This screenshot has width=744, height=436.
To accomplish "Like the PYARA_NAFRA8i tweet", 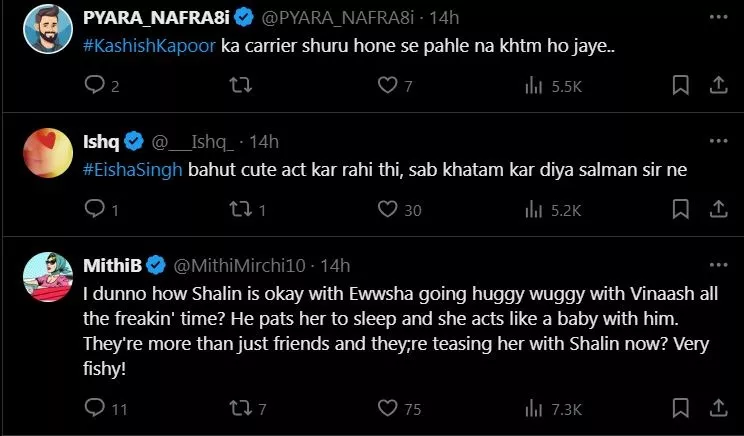I will coord(387,86).
